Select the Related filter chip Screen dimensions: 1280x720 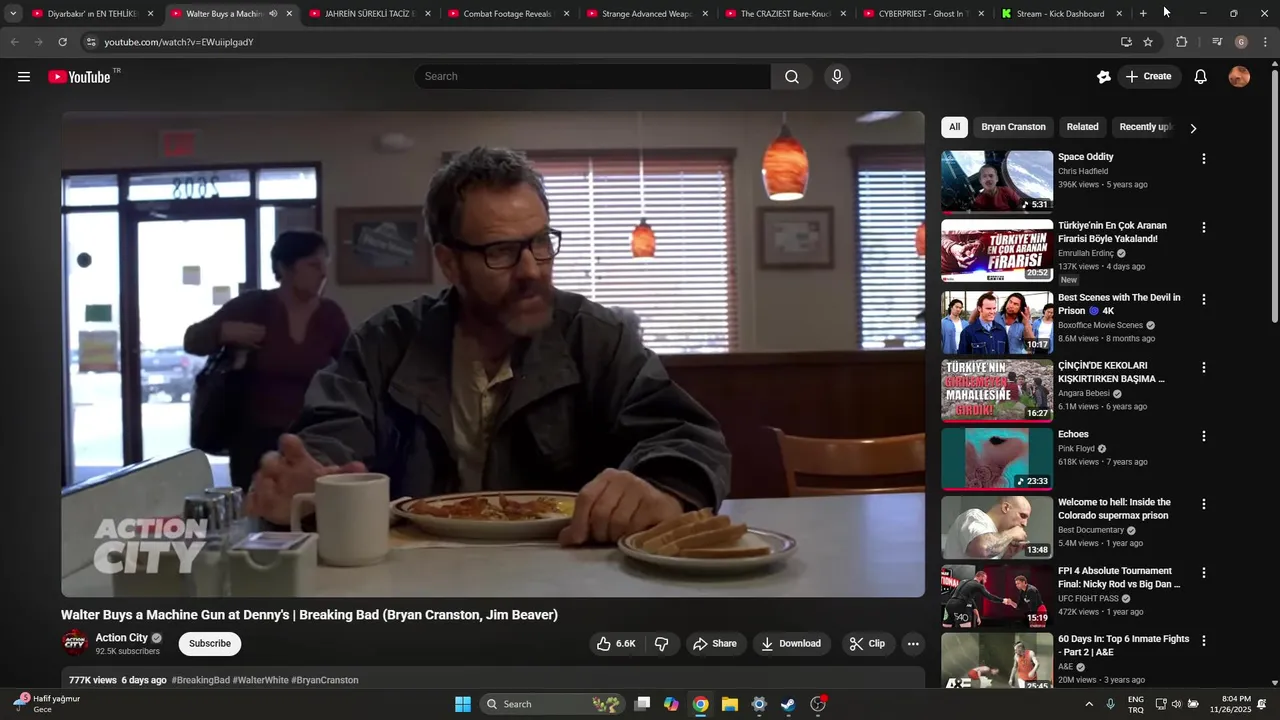click(x=1082, y=127)
